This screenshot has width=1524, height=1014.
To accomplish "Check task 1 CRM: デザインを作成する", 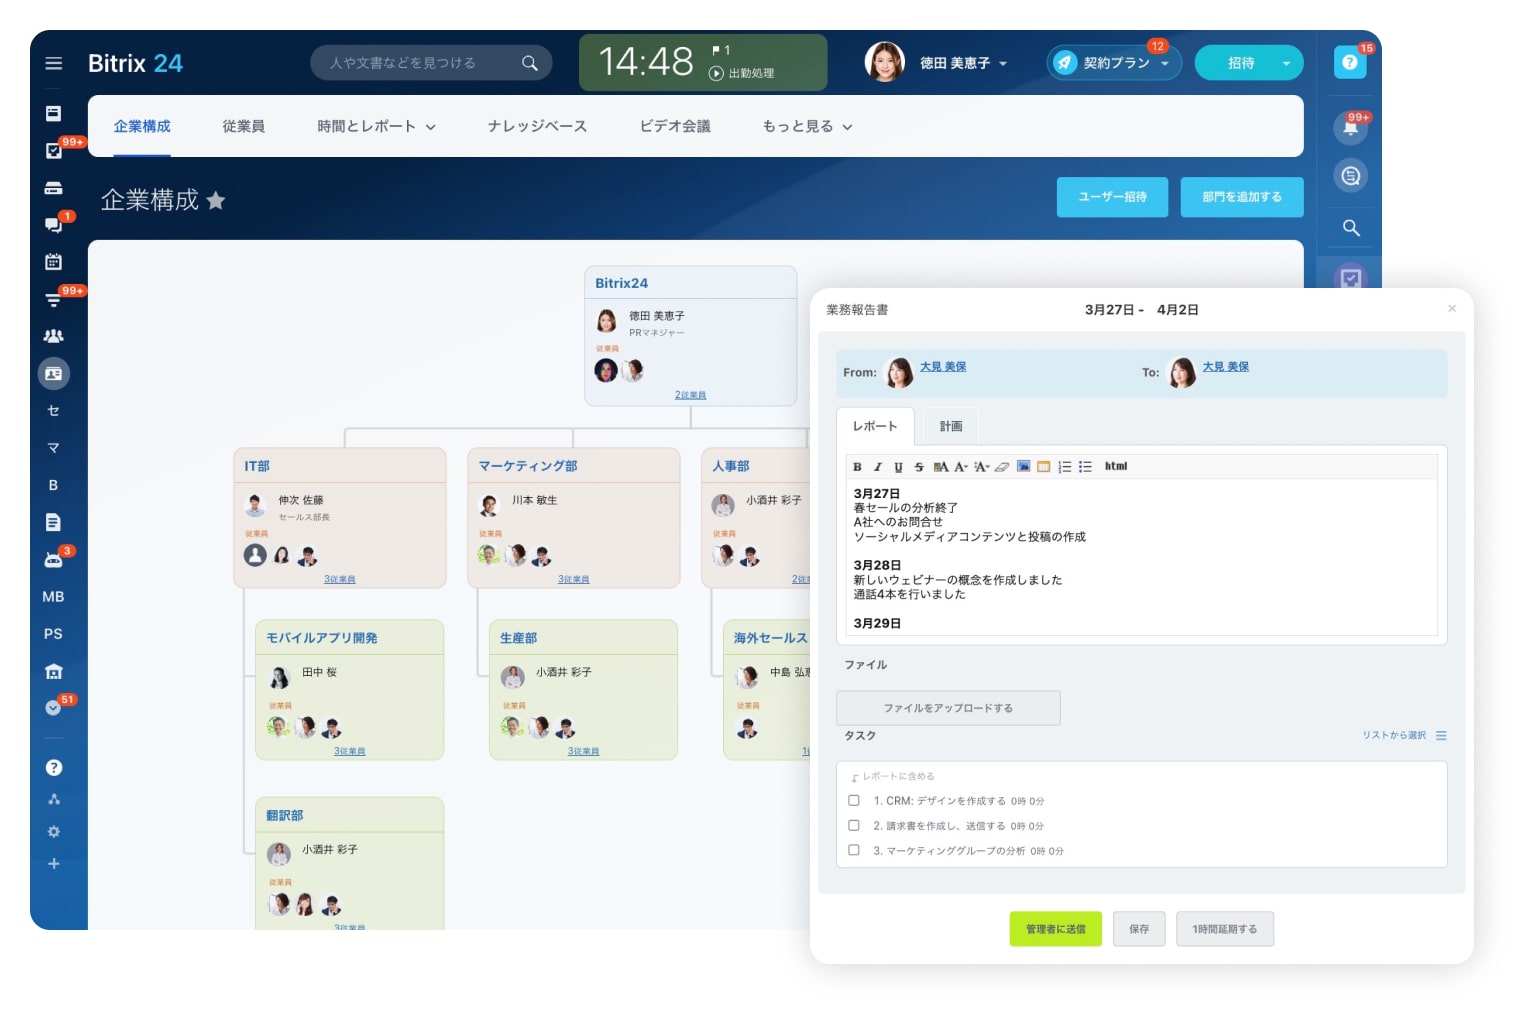I will [854, 800].
